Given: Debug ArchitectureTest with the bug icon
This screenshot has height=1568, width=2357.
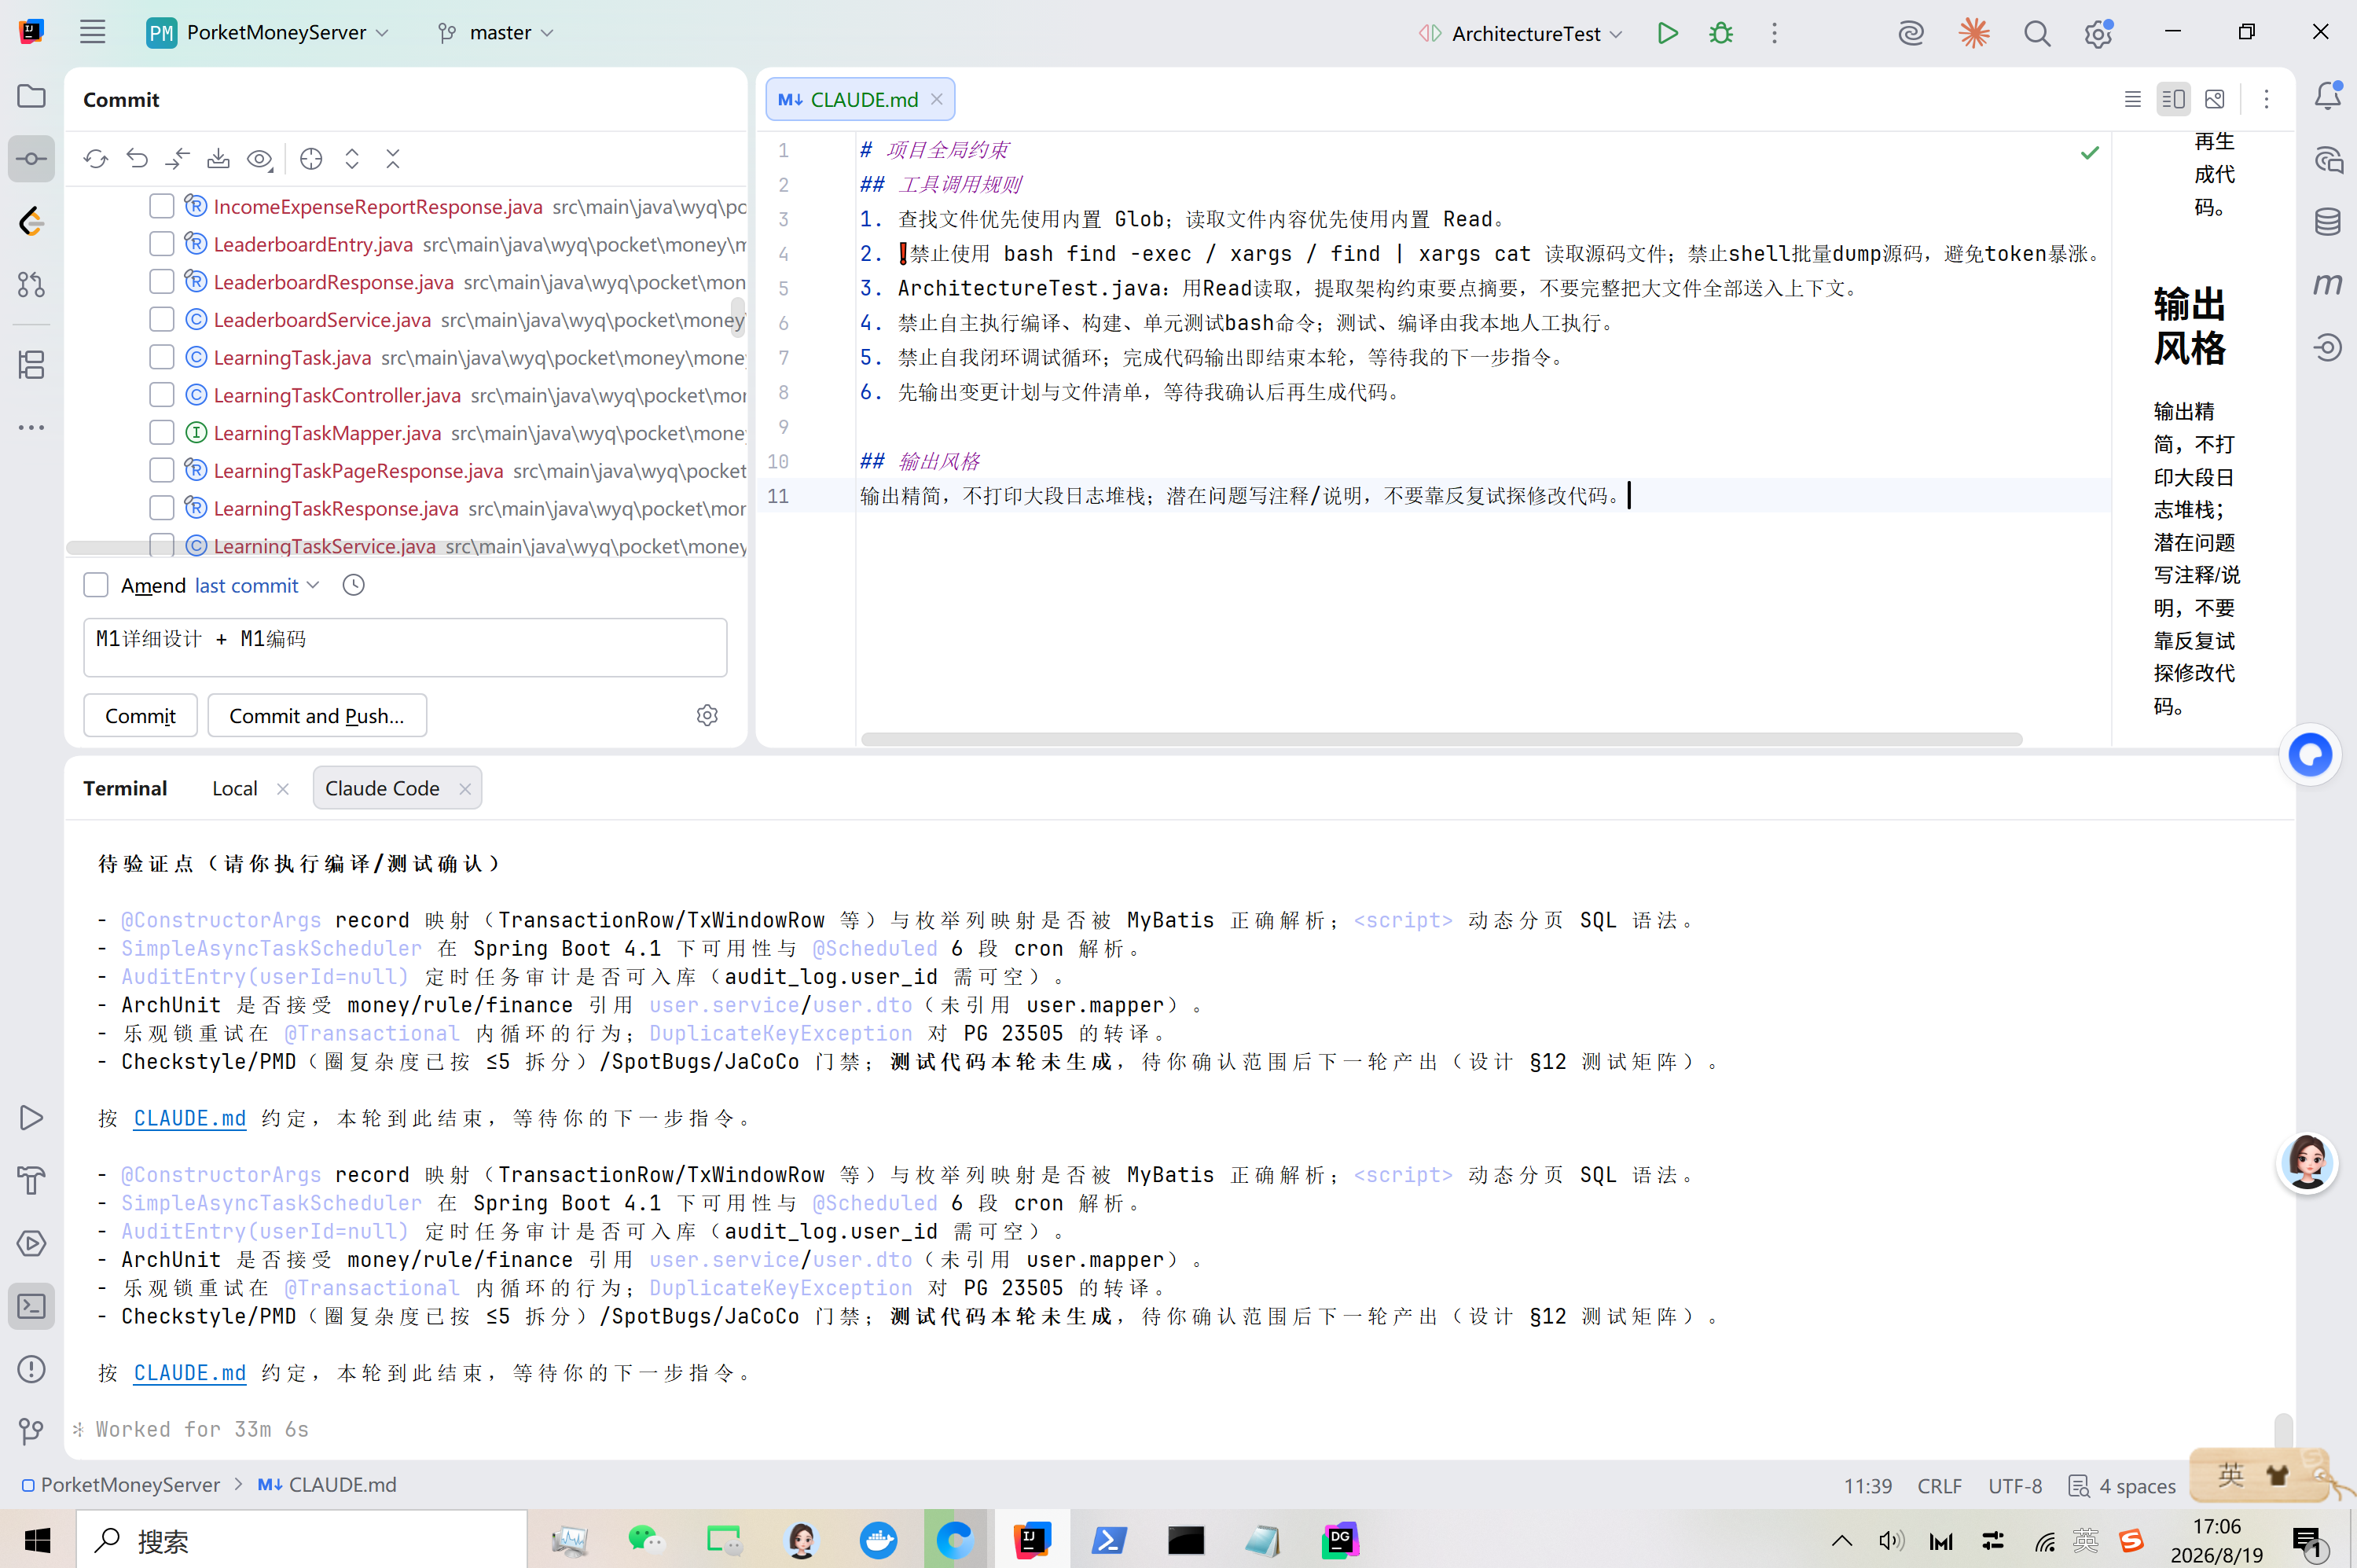Looking at the screenshot, I should pyautogui.click(x=1721, y=33).
